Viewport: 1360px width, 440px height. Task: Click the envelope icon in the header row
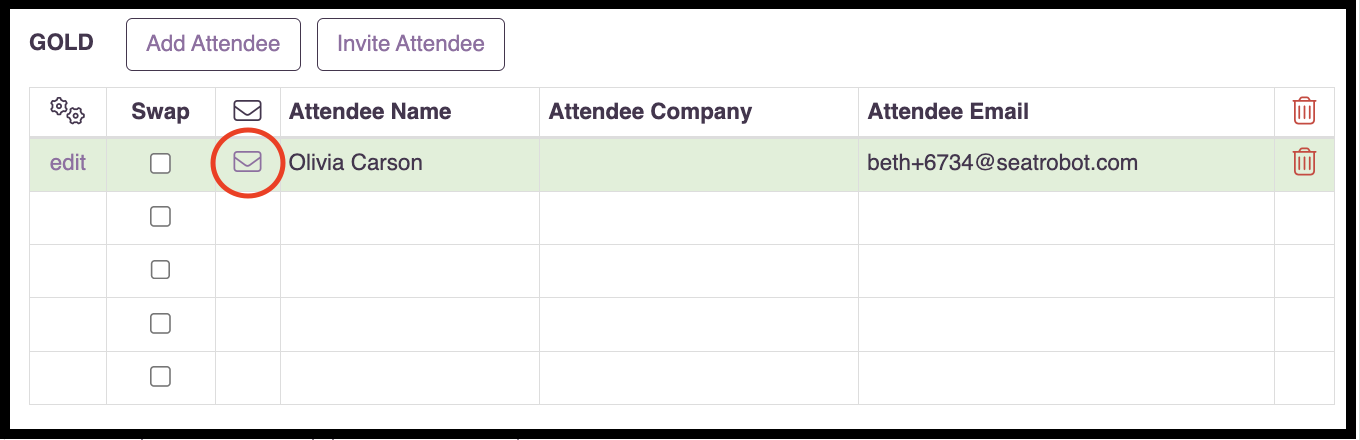(x=247, y=111)
